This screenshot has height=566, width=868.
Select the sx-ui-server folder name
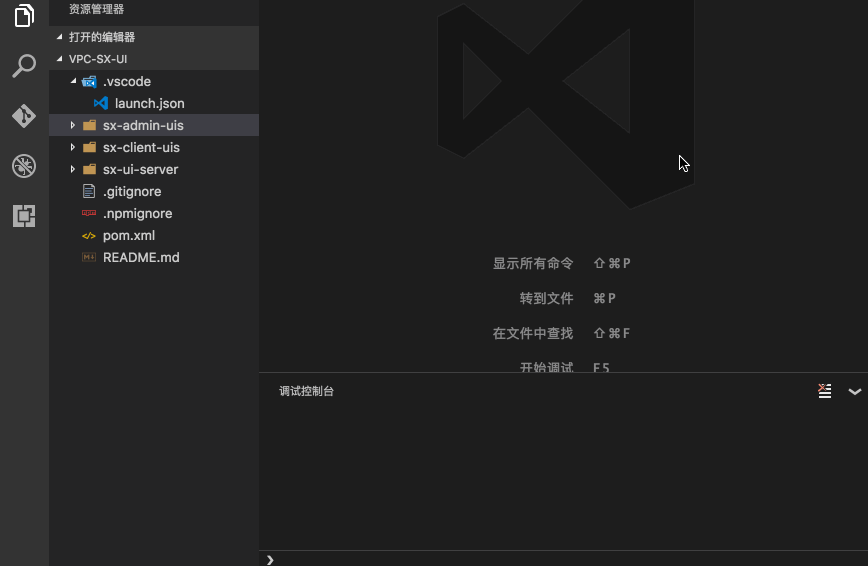pos(140,169)
